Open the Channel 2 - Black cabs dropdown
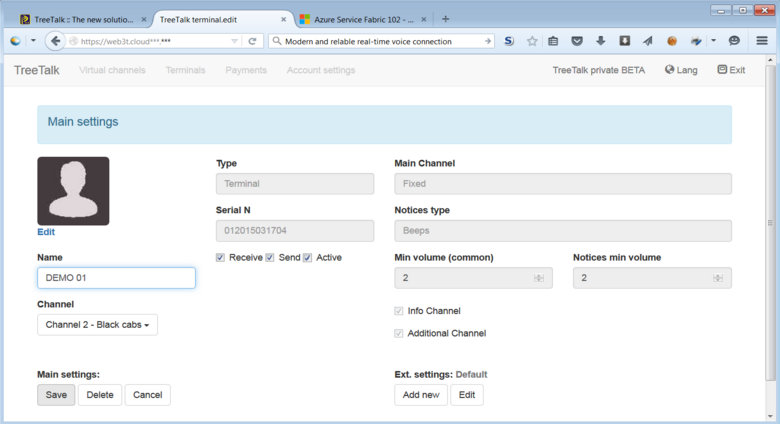Screen dimensions: 780x424 click(x=98, y=324)
